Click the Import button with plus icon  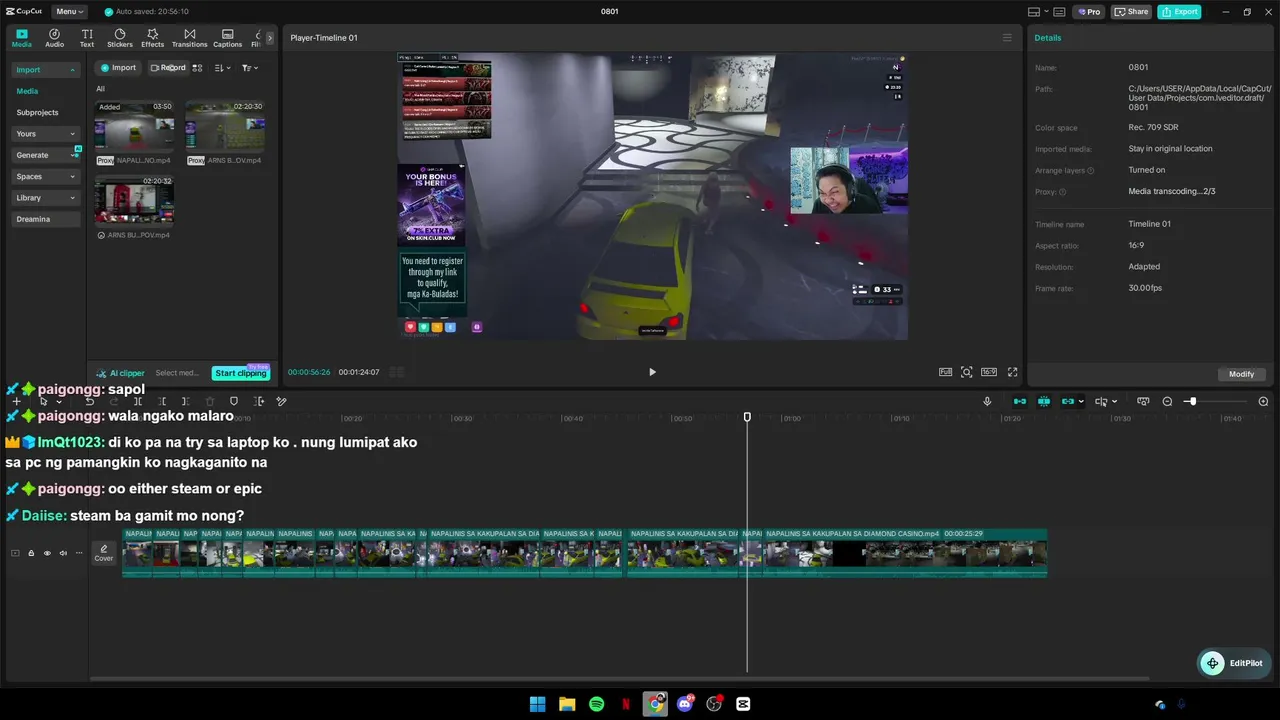(118, 68)
